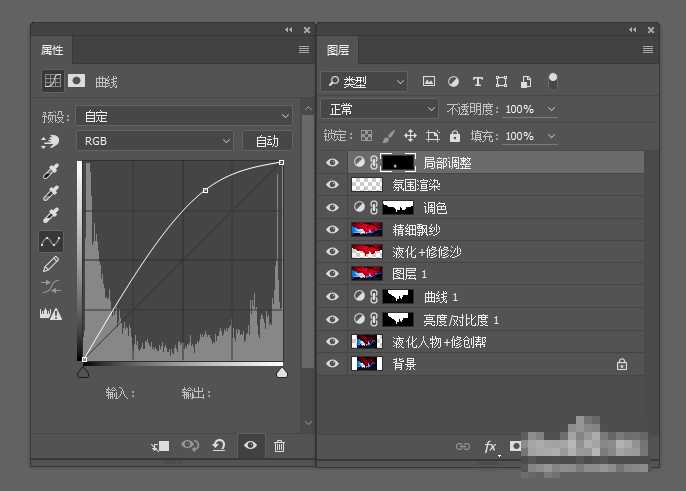This screenshot has width=686, height=491.
Task: Switch to the 图层 panel tab
Action: [338, 50]
